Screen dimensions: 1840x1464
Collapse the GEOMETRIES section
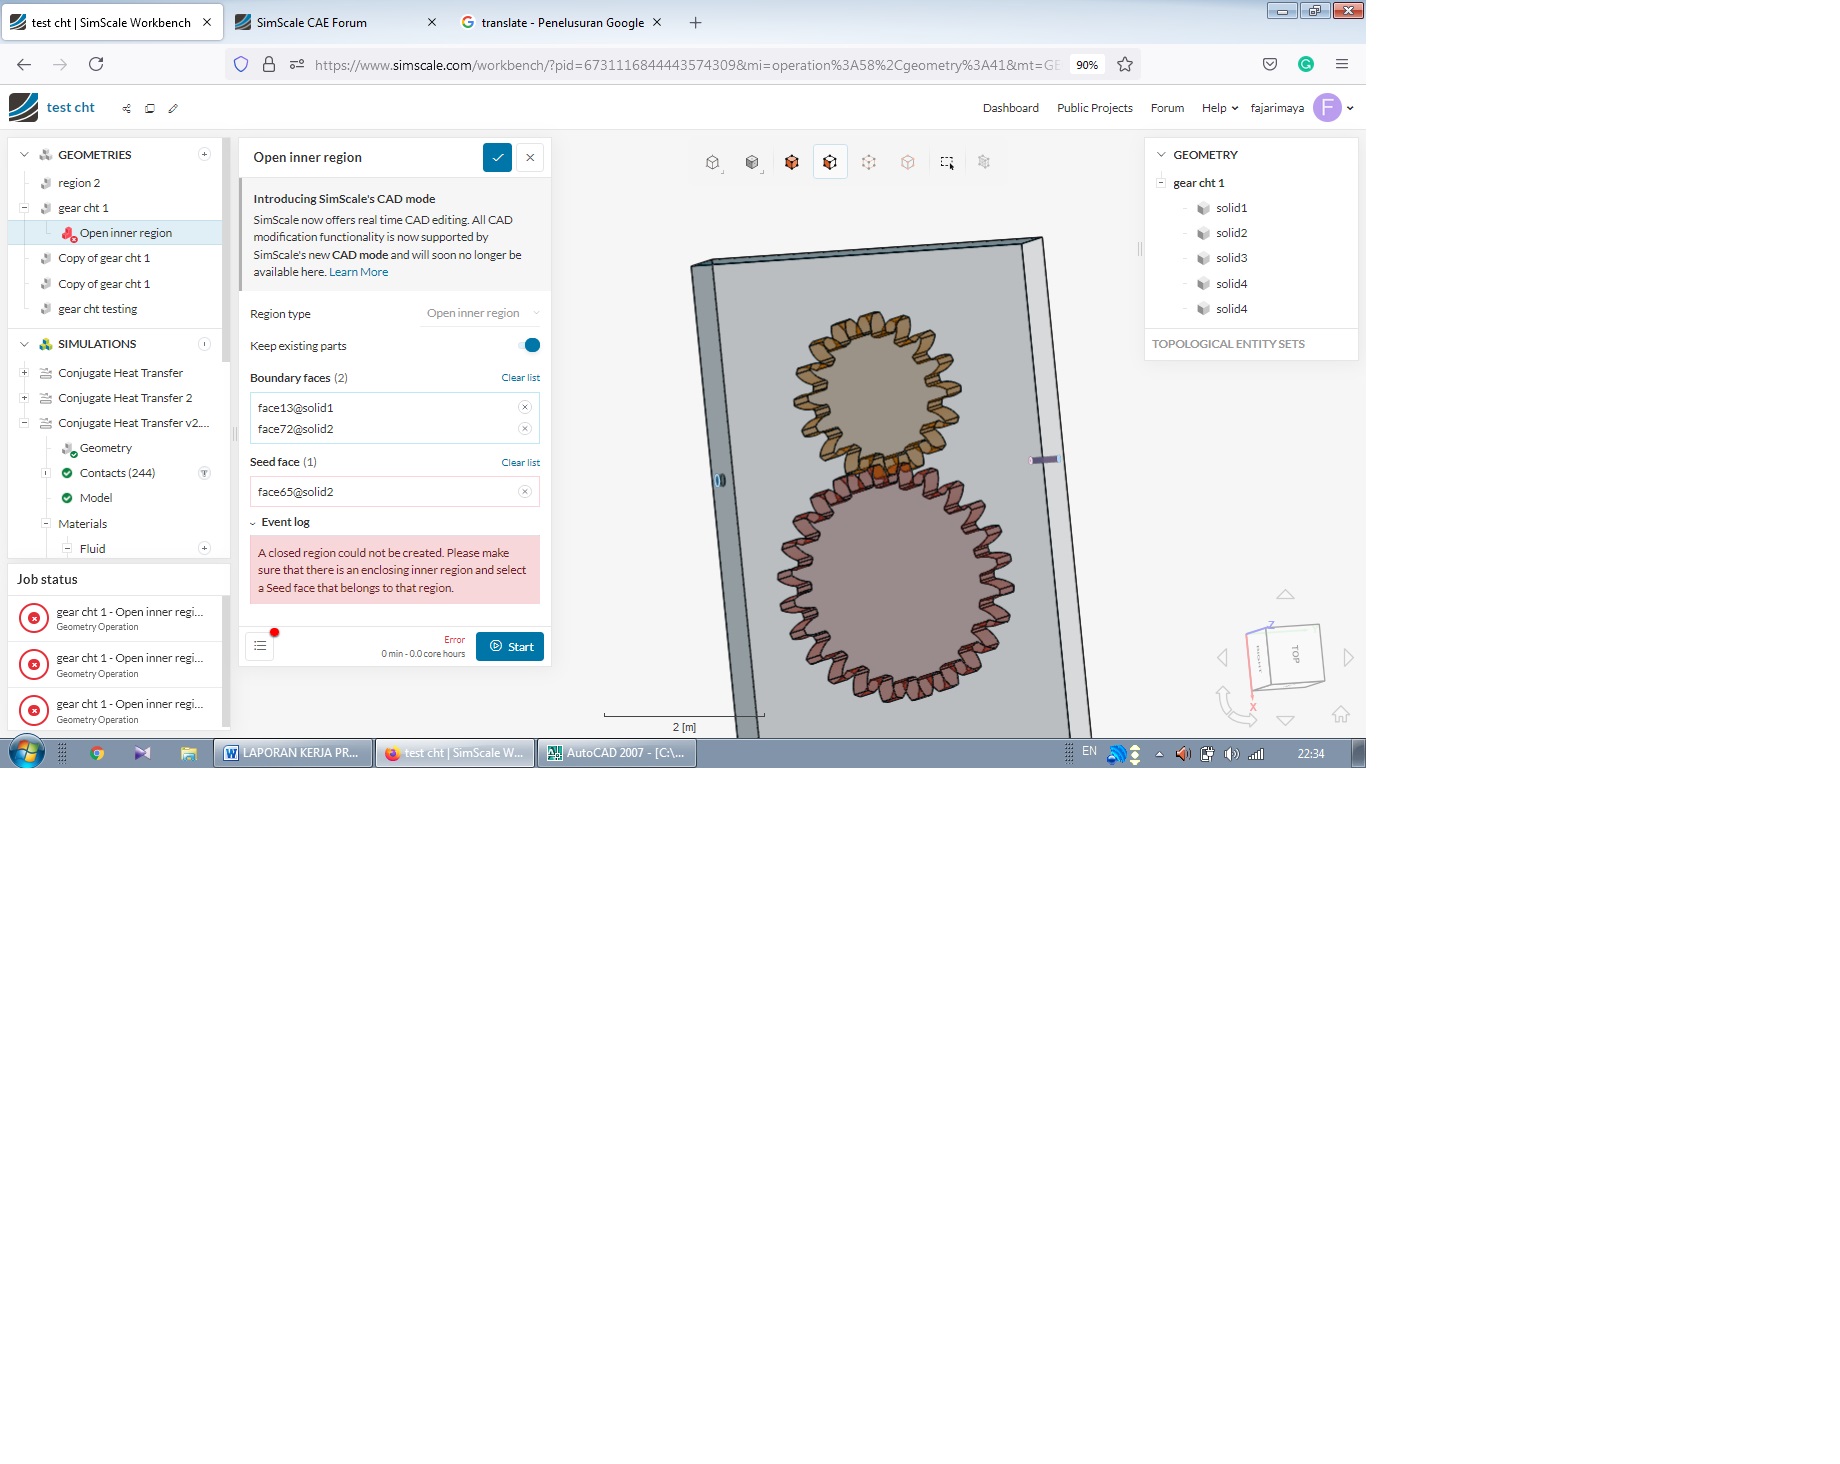24,155
